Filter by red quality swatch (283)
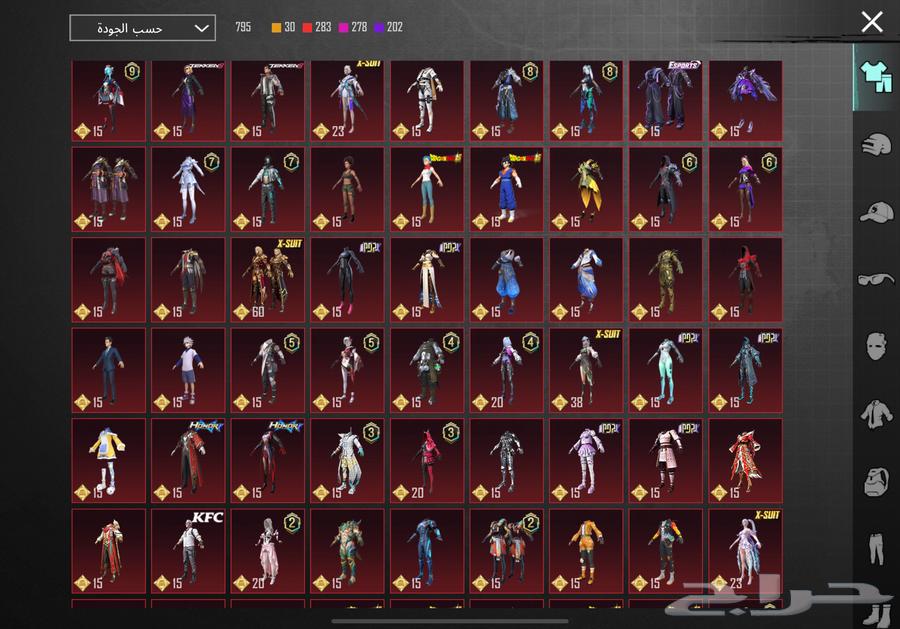 click(308, 27)
